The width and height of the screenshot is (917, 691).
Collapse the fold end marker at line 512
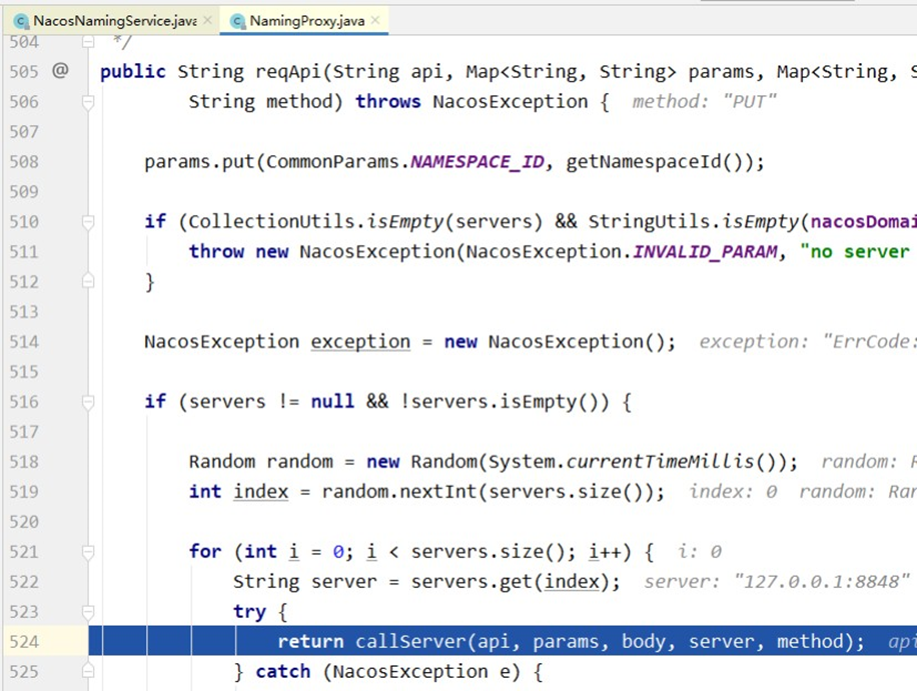coord(88,281)
